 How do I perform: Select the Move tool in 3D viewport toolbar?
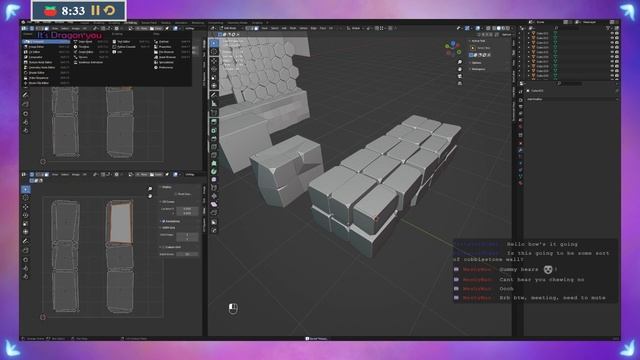[x=214, y=61]
